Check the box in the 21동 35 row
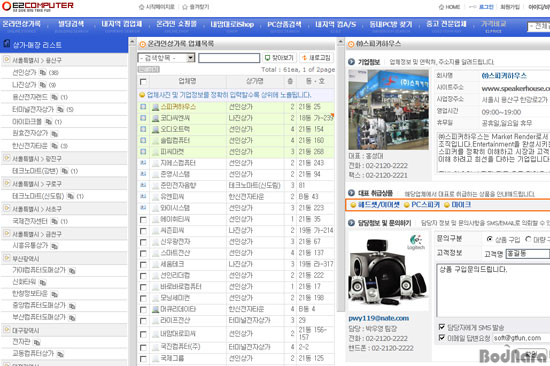This screenshot has width=550, height=366. [143, 220]
